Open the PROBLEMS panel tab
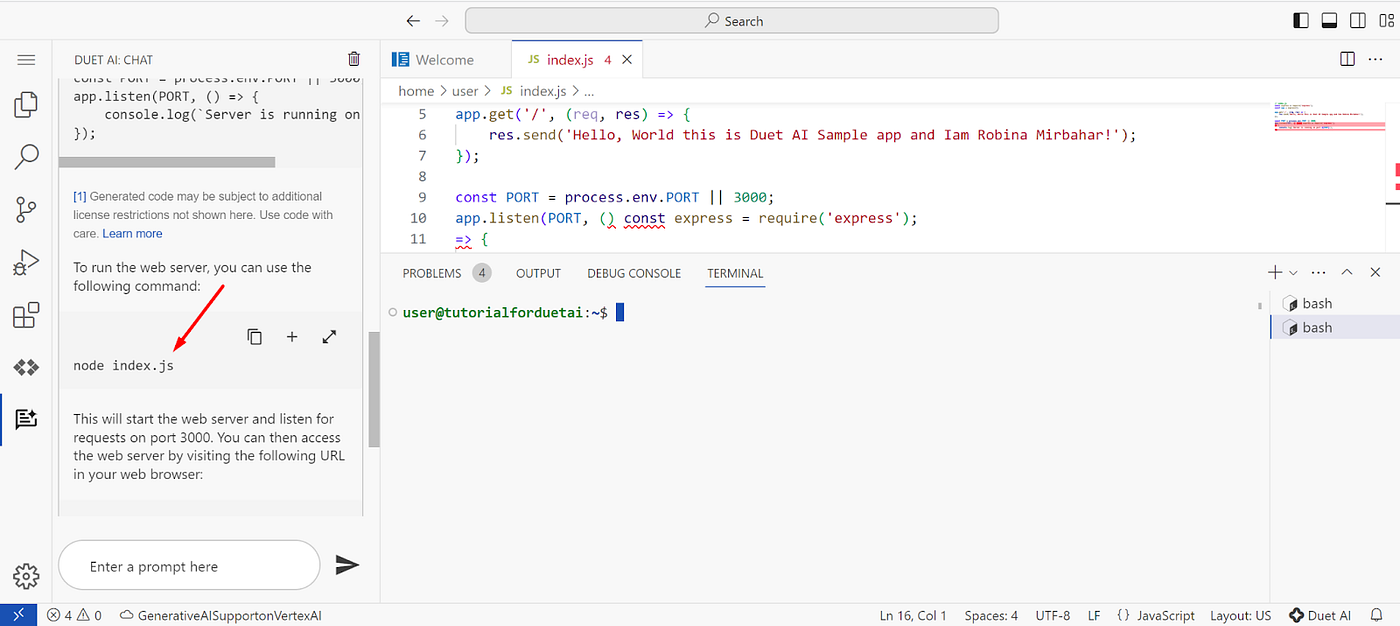Image resolution: width=1400 pixels, height=626 pixels. click(x=447, y=273)
